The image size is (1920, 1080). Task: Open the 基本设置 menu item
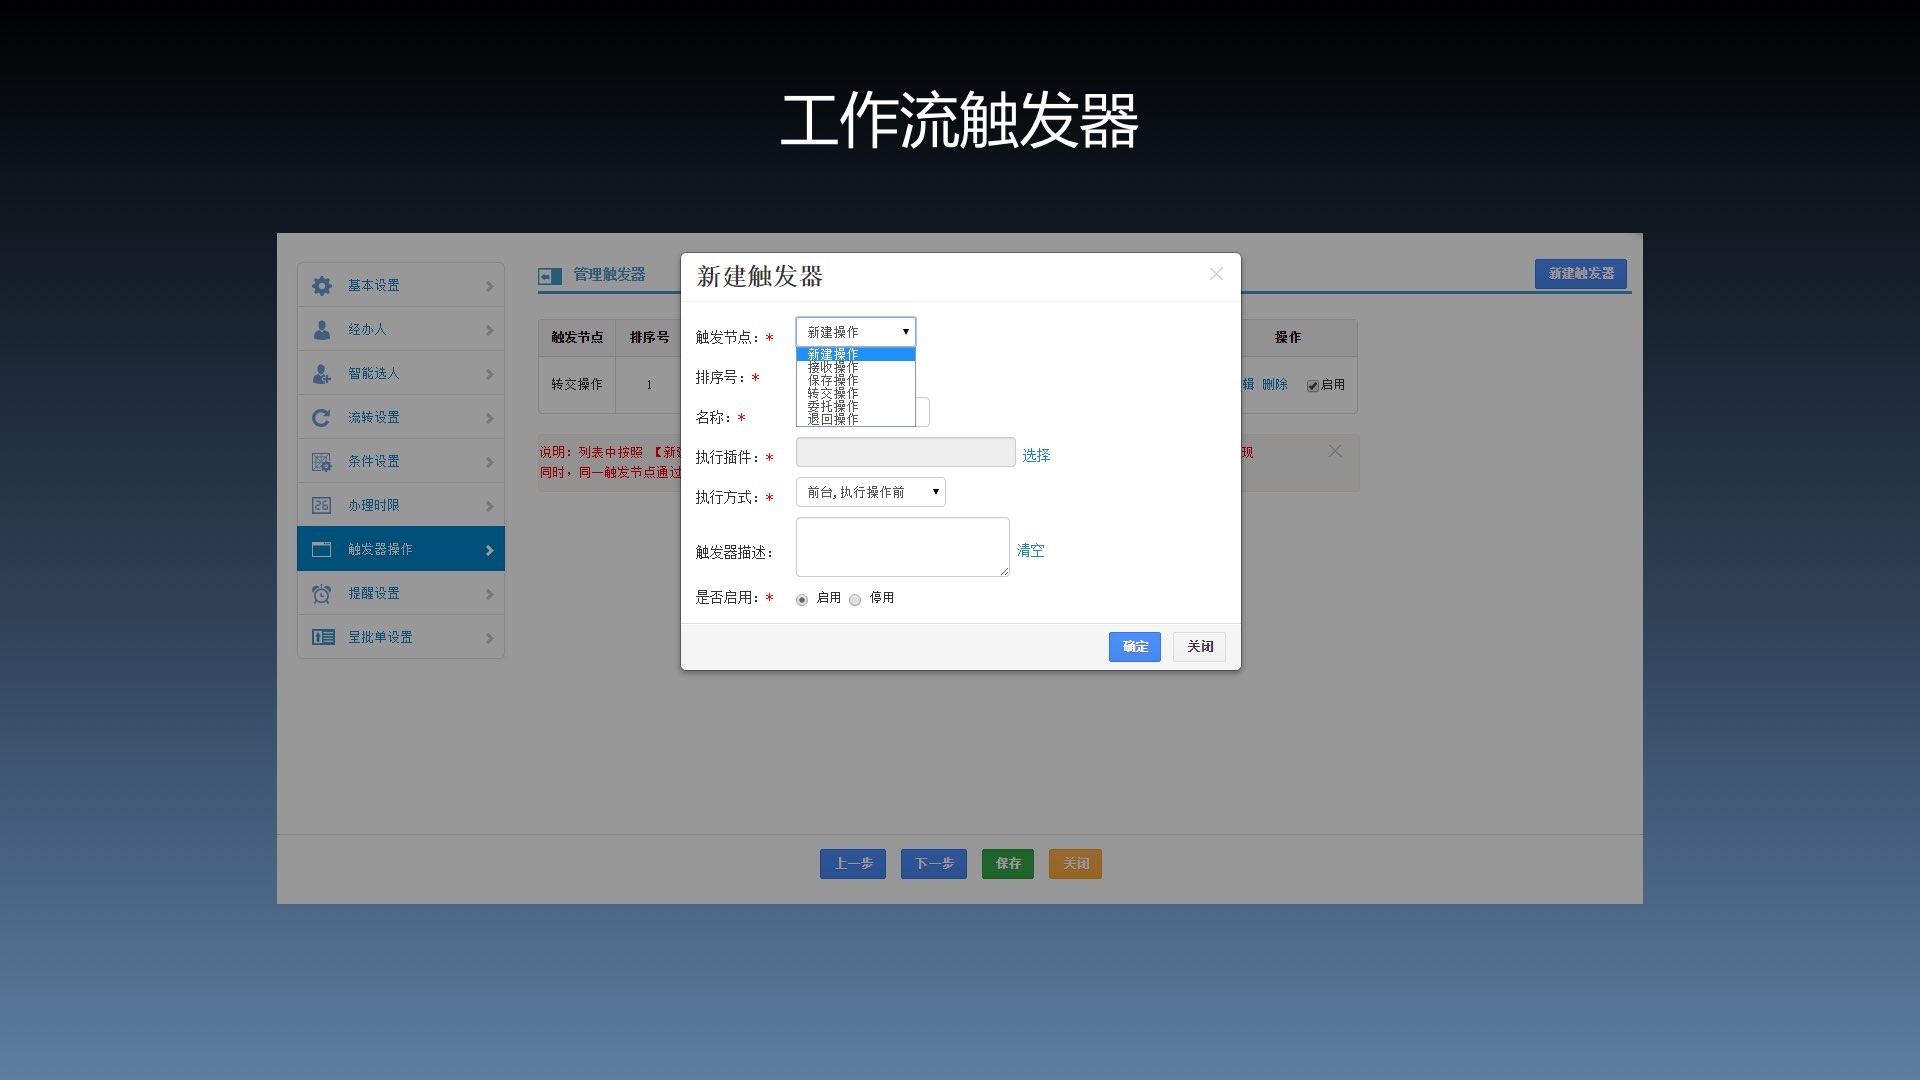coord(401,286)
